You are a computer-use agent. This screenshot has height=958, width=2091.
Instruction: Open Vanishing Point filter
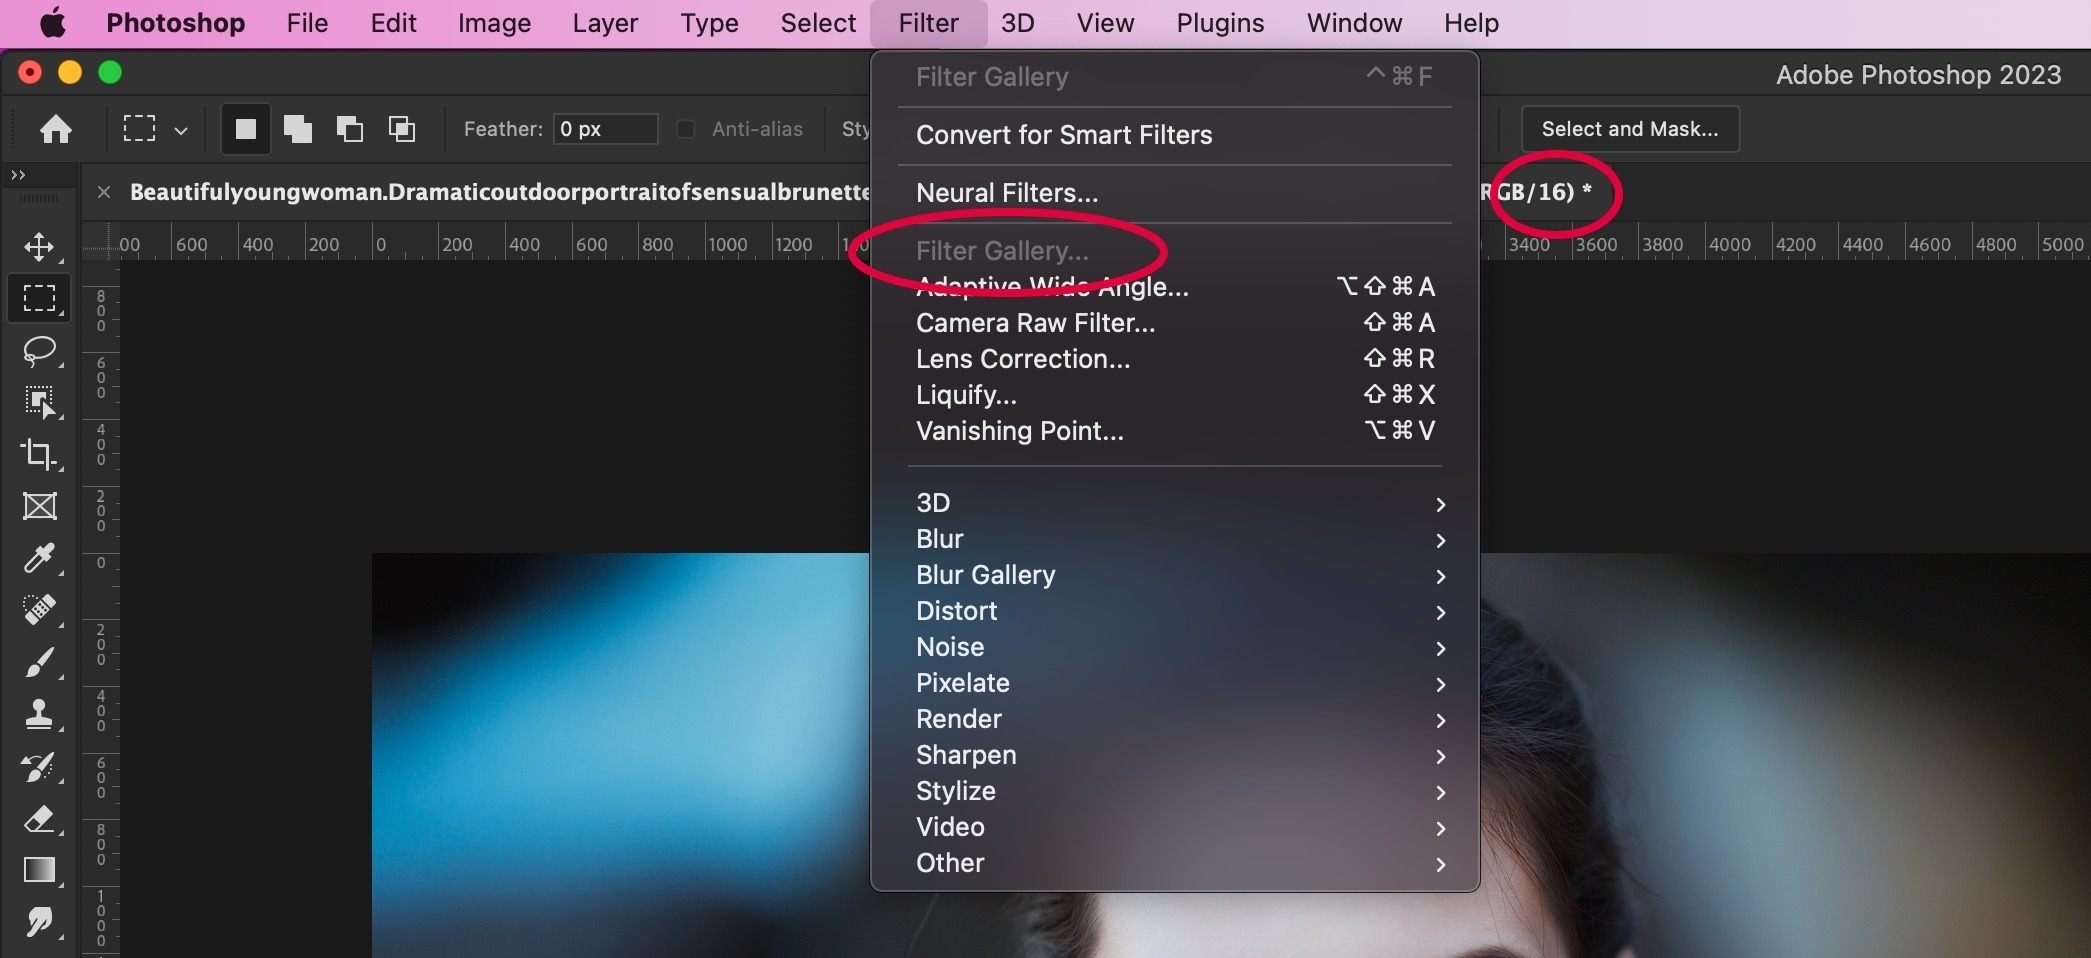point(1176,431)
